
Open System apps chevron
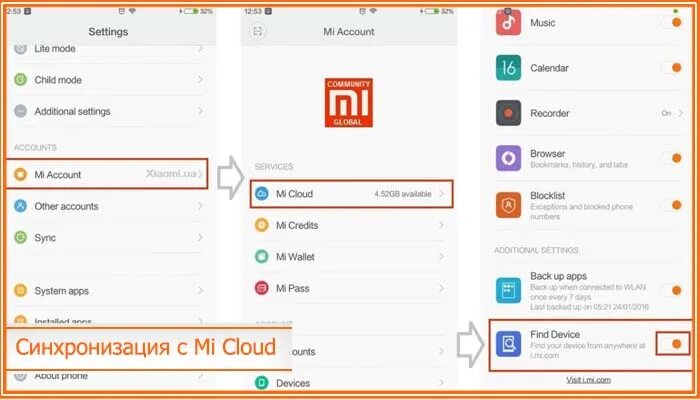200,291
